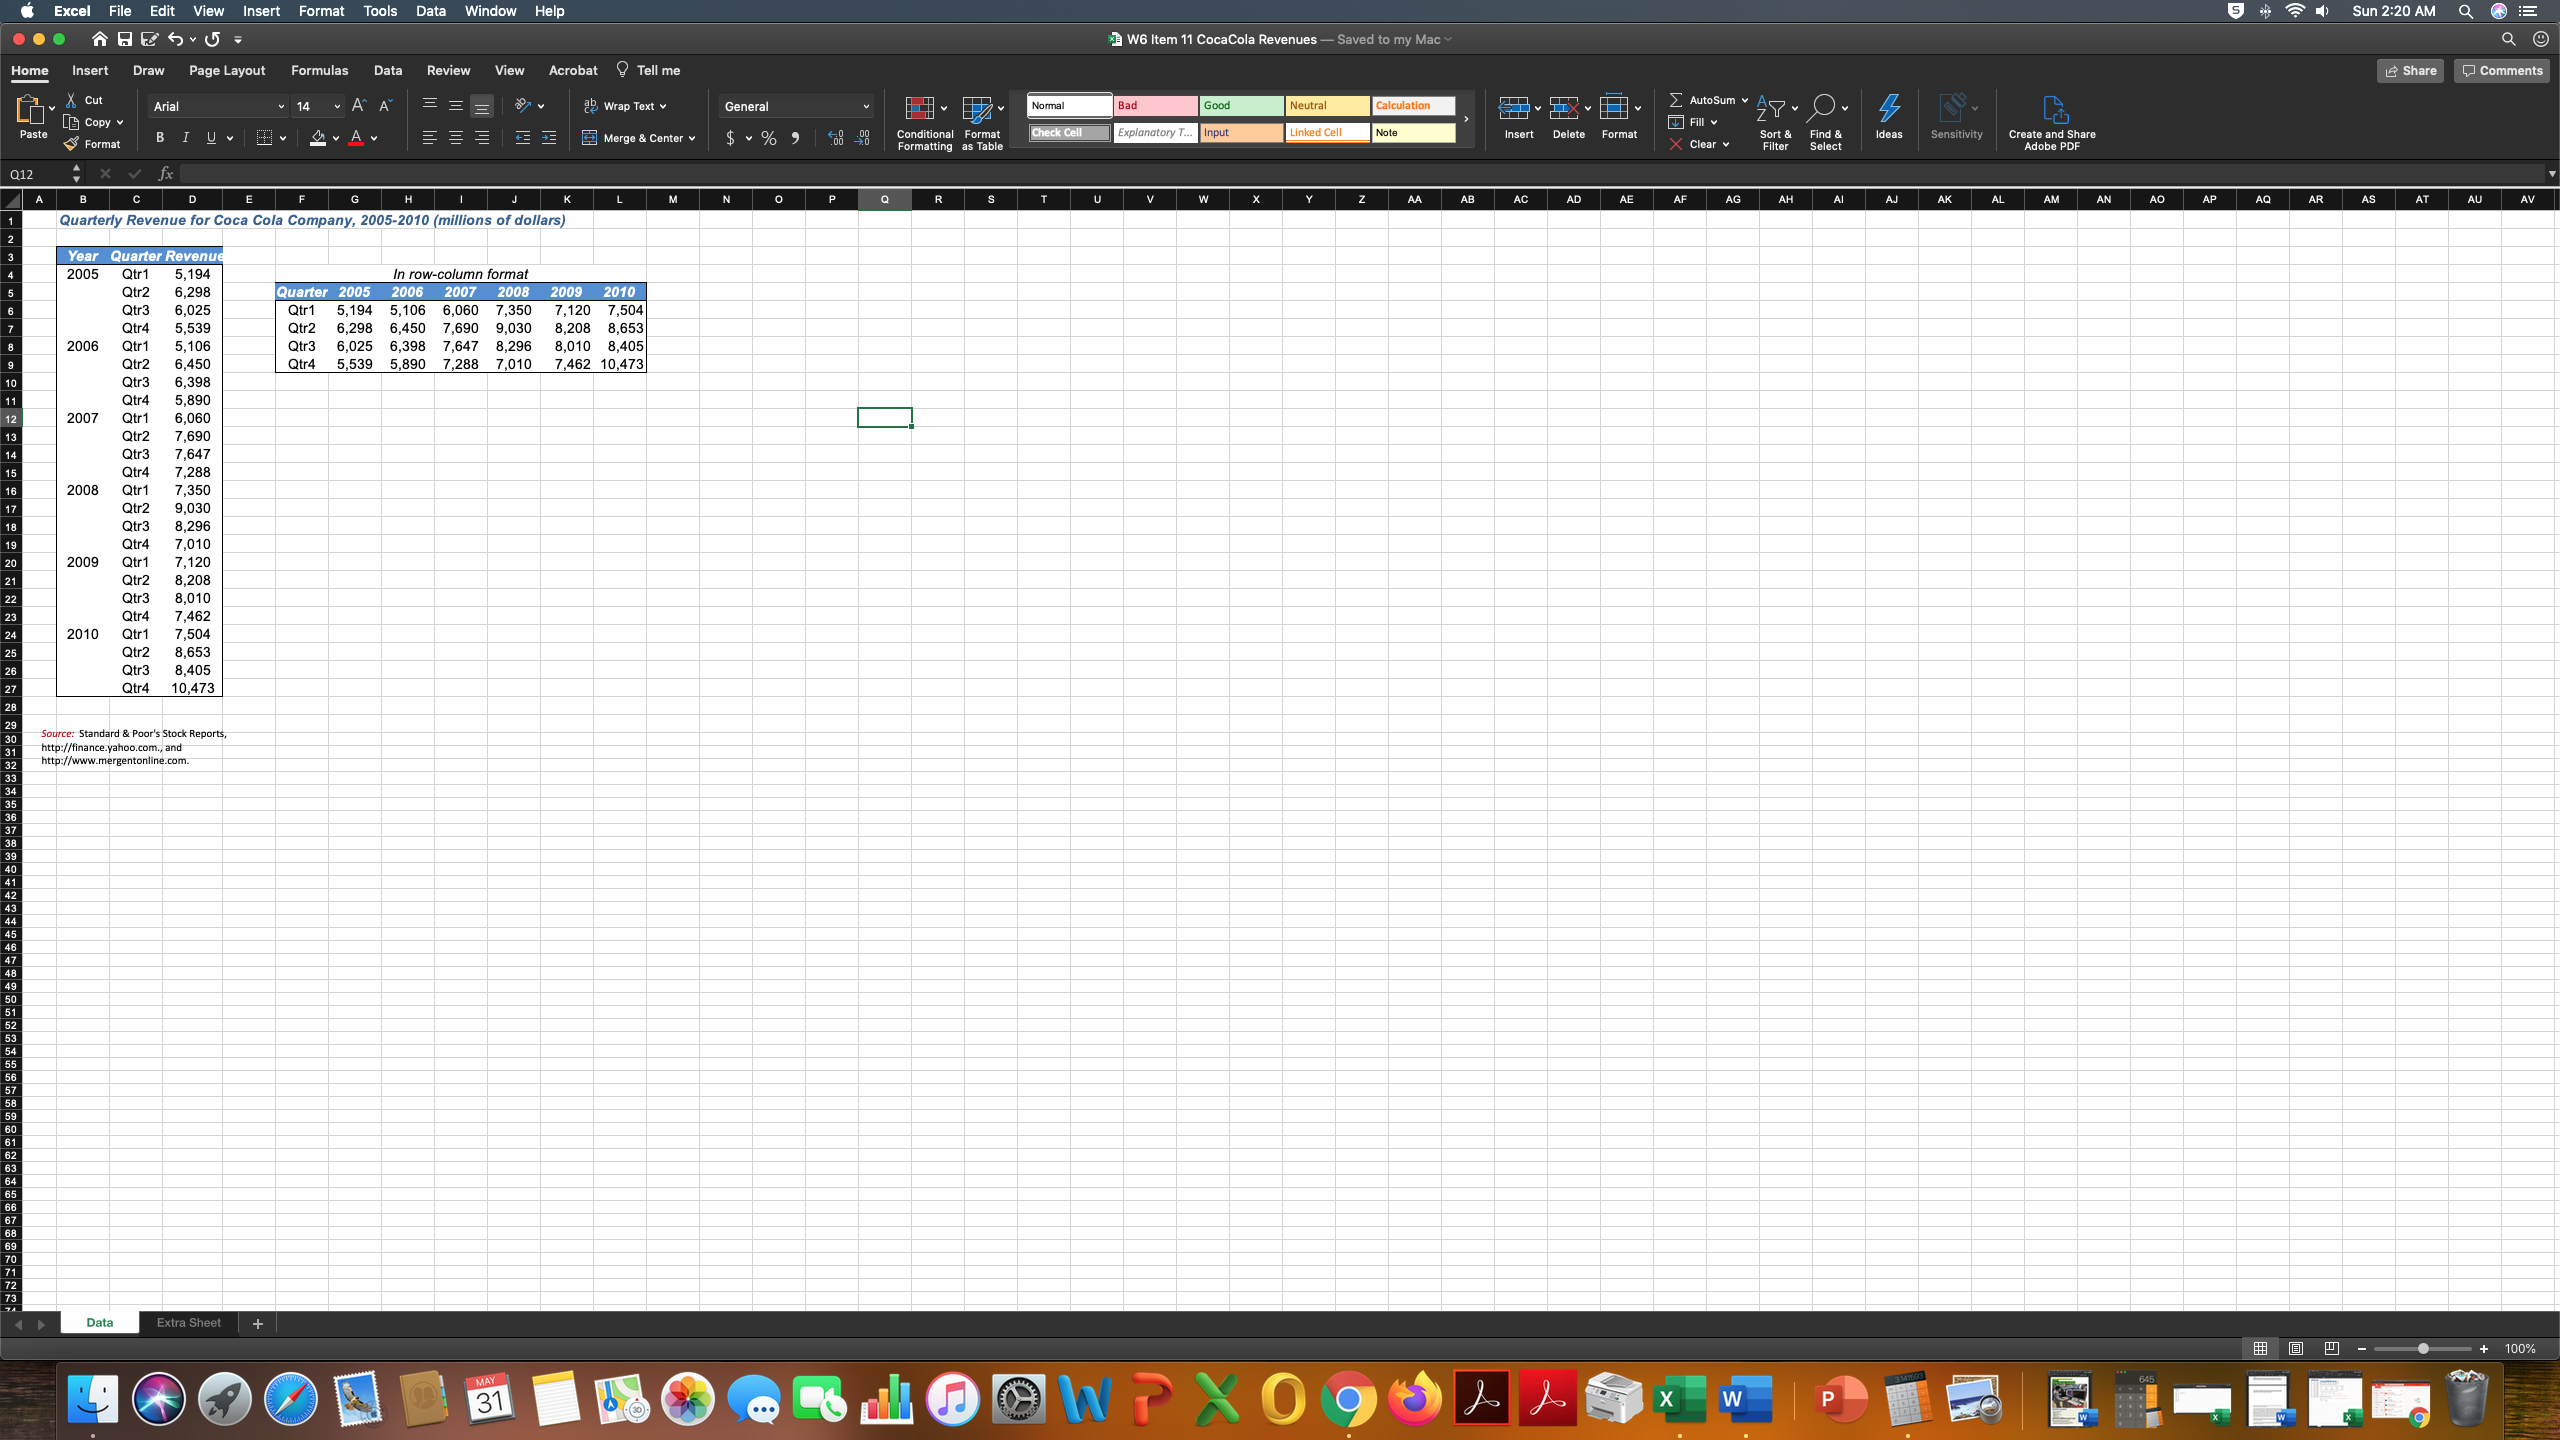Open the Ideas lightning icon
Screen dimensions: 2560x1440
[x=1888, y=108]
